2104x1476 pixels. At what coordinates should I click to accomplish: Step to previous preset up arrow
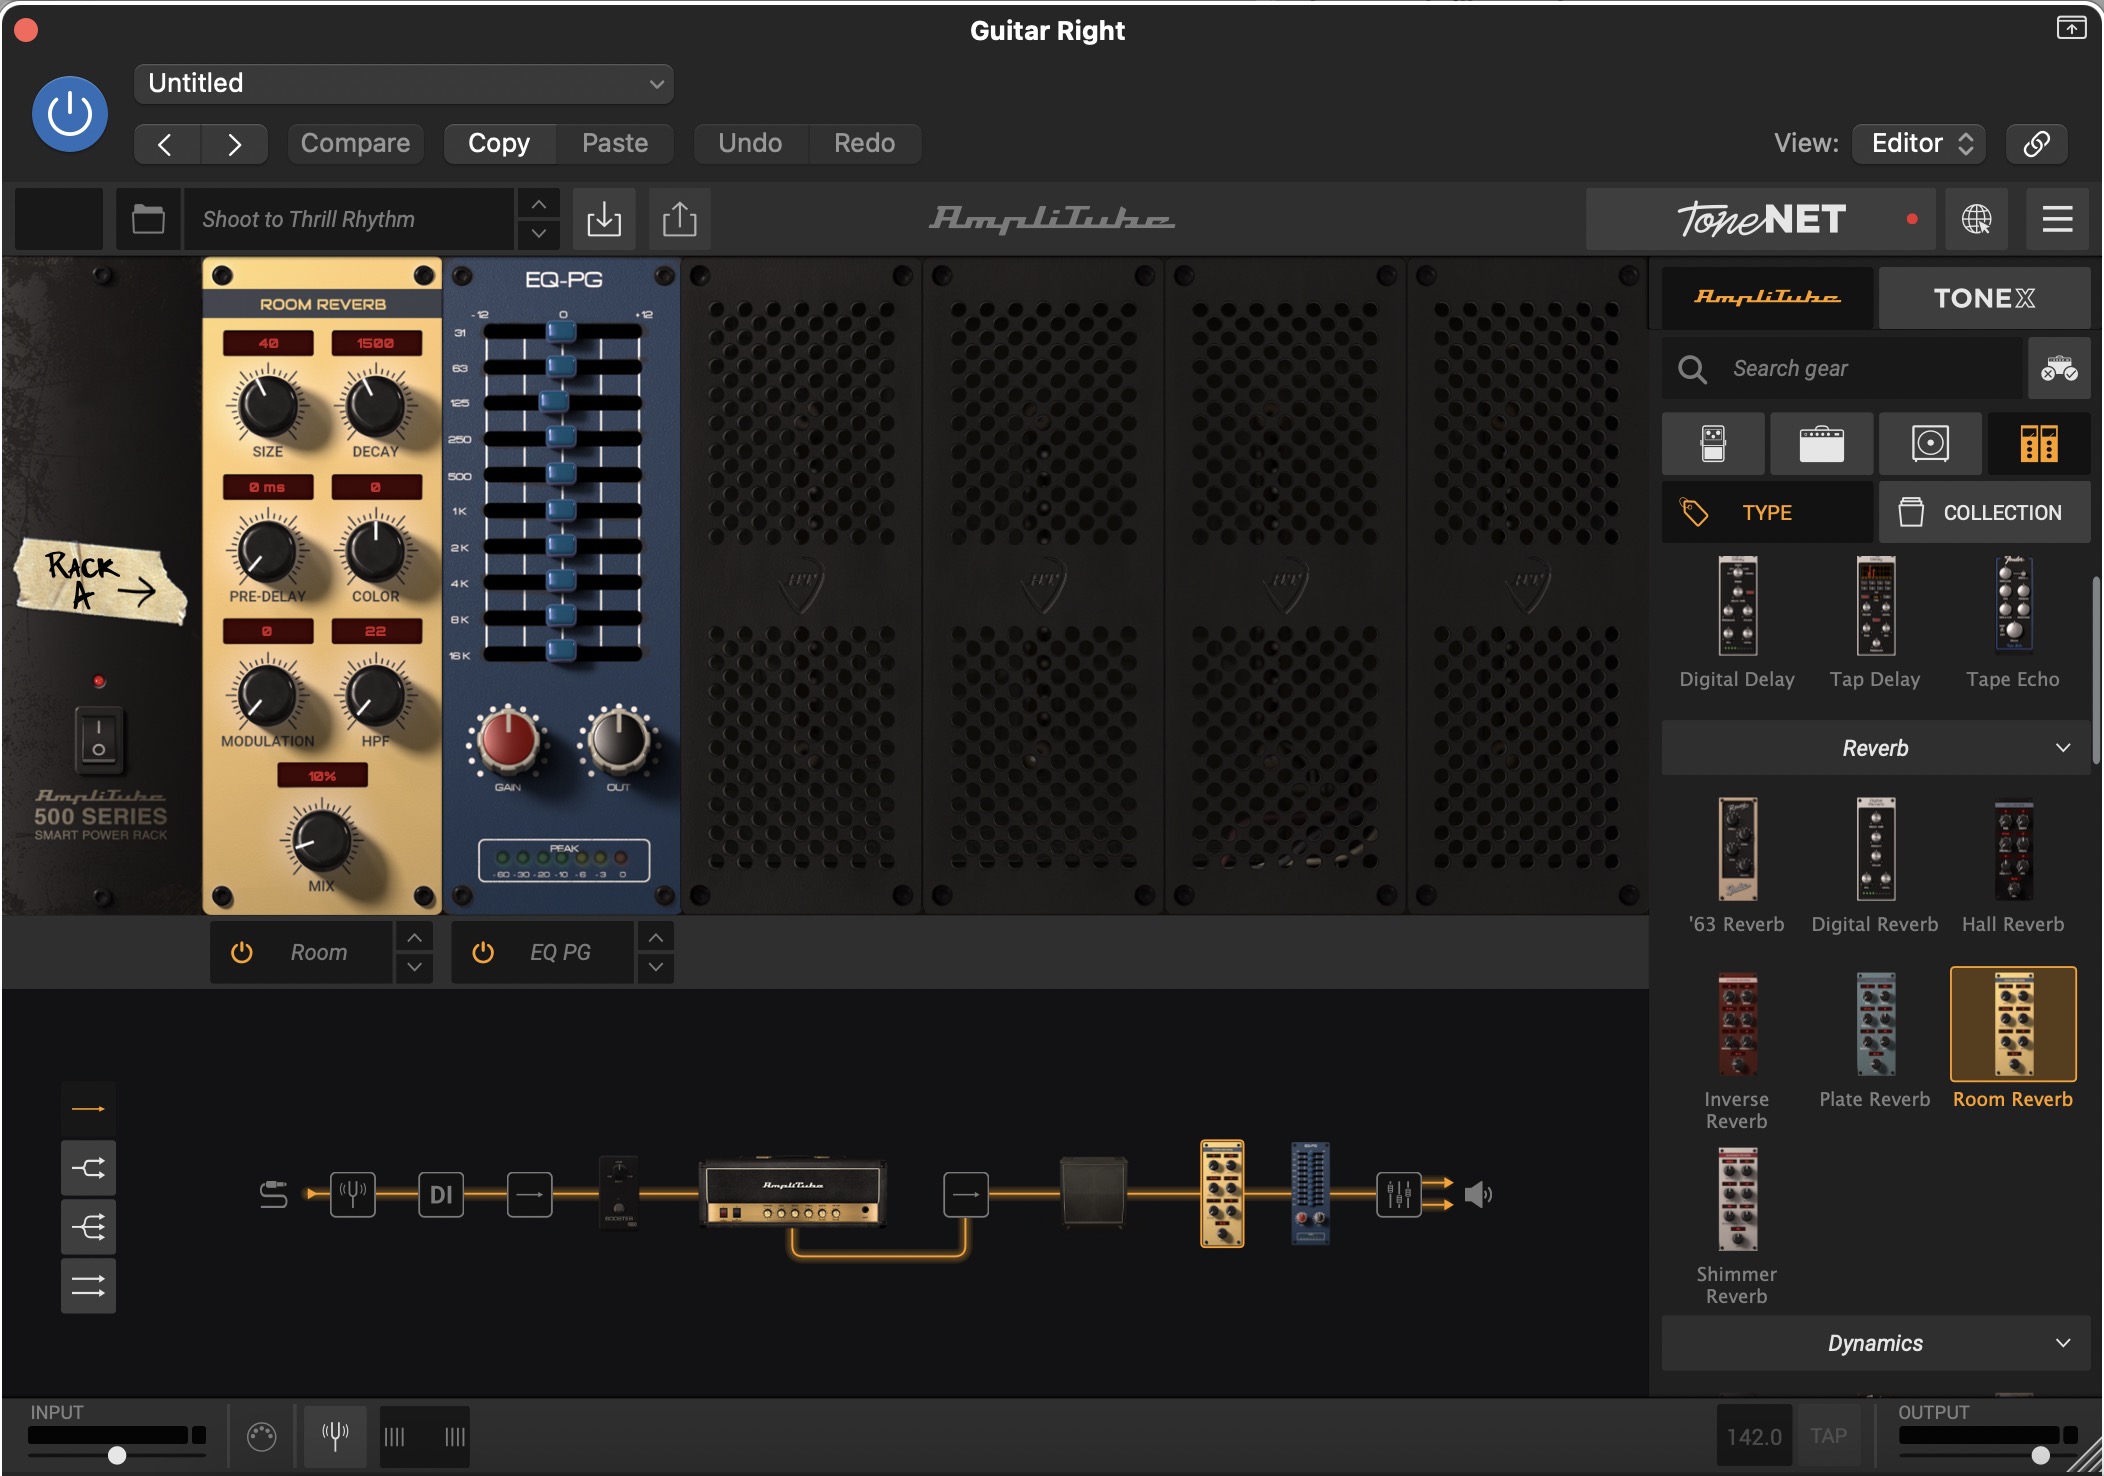(538, 204)
